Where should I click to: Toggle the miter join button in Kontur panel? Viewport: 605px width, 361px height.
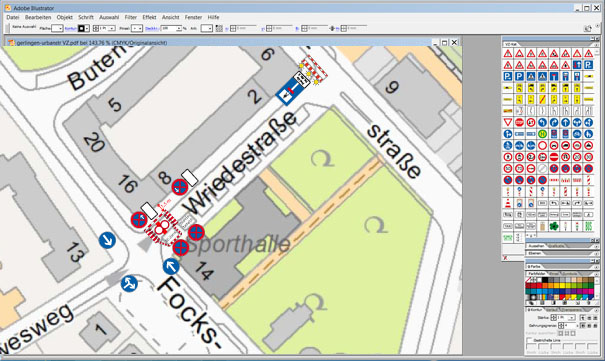(x=582, y=326)
